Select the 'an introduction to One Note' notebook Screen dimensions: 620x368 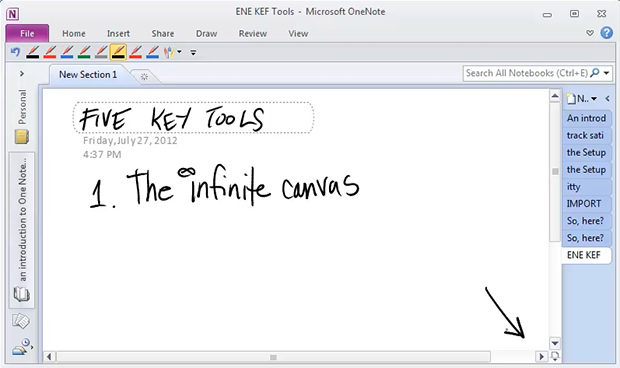22,230
